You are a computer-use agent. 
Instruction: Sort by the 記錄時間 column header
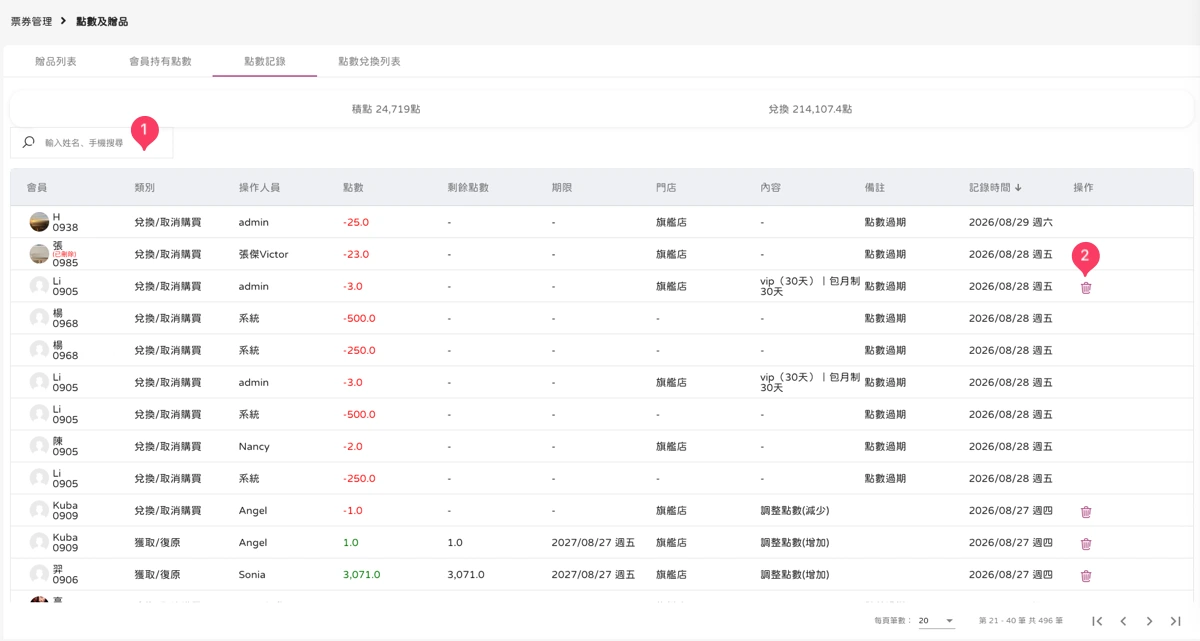click(x=990, y=188)
